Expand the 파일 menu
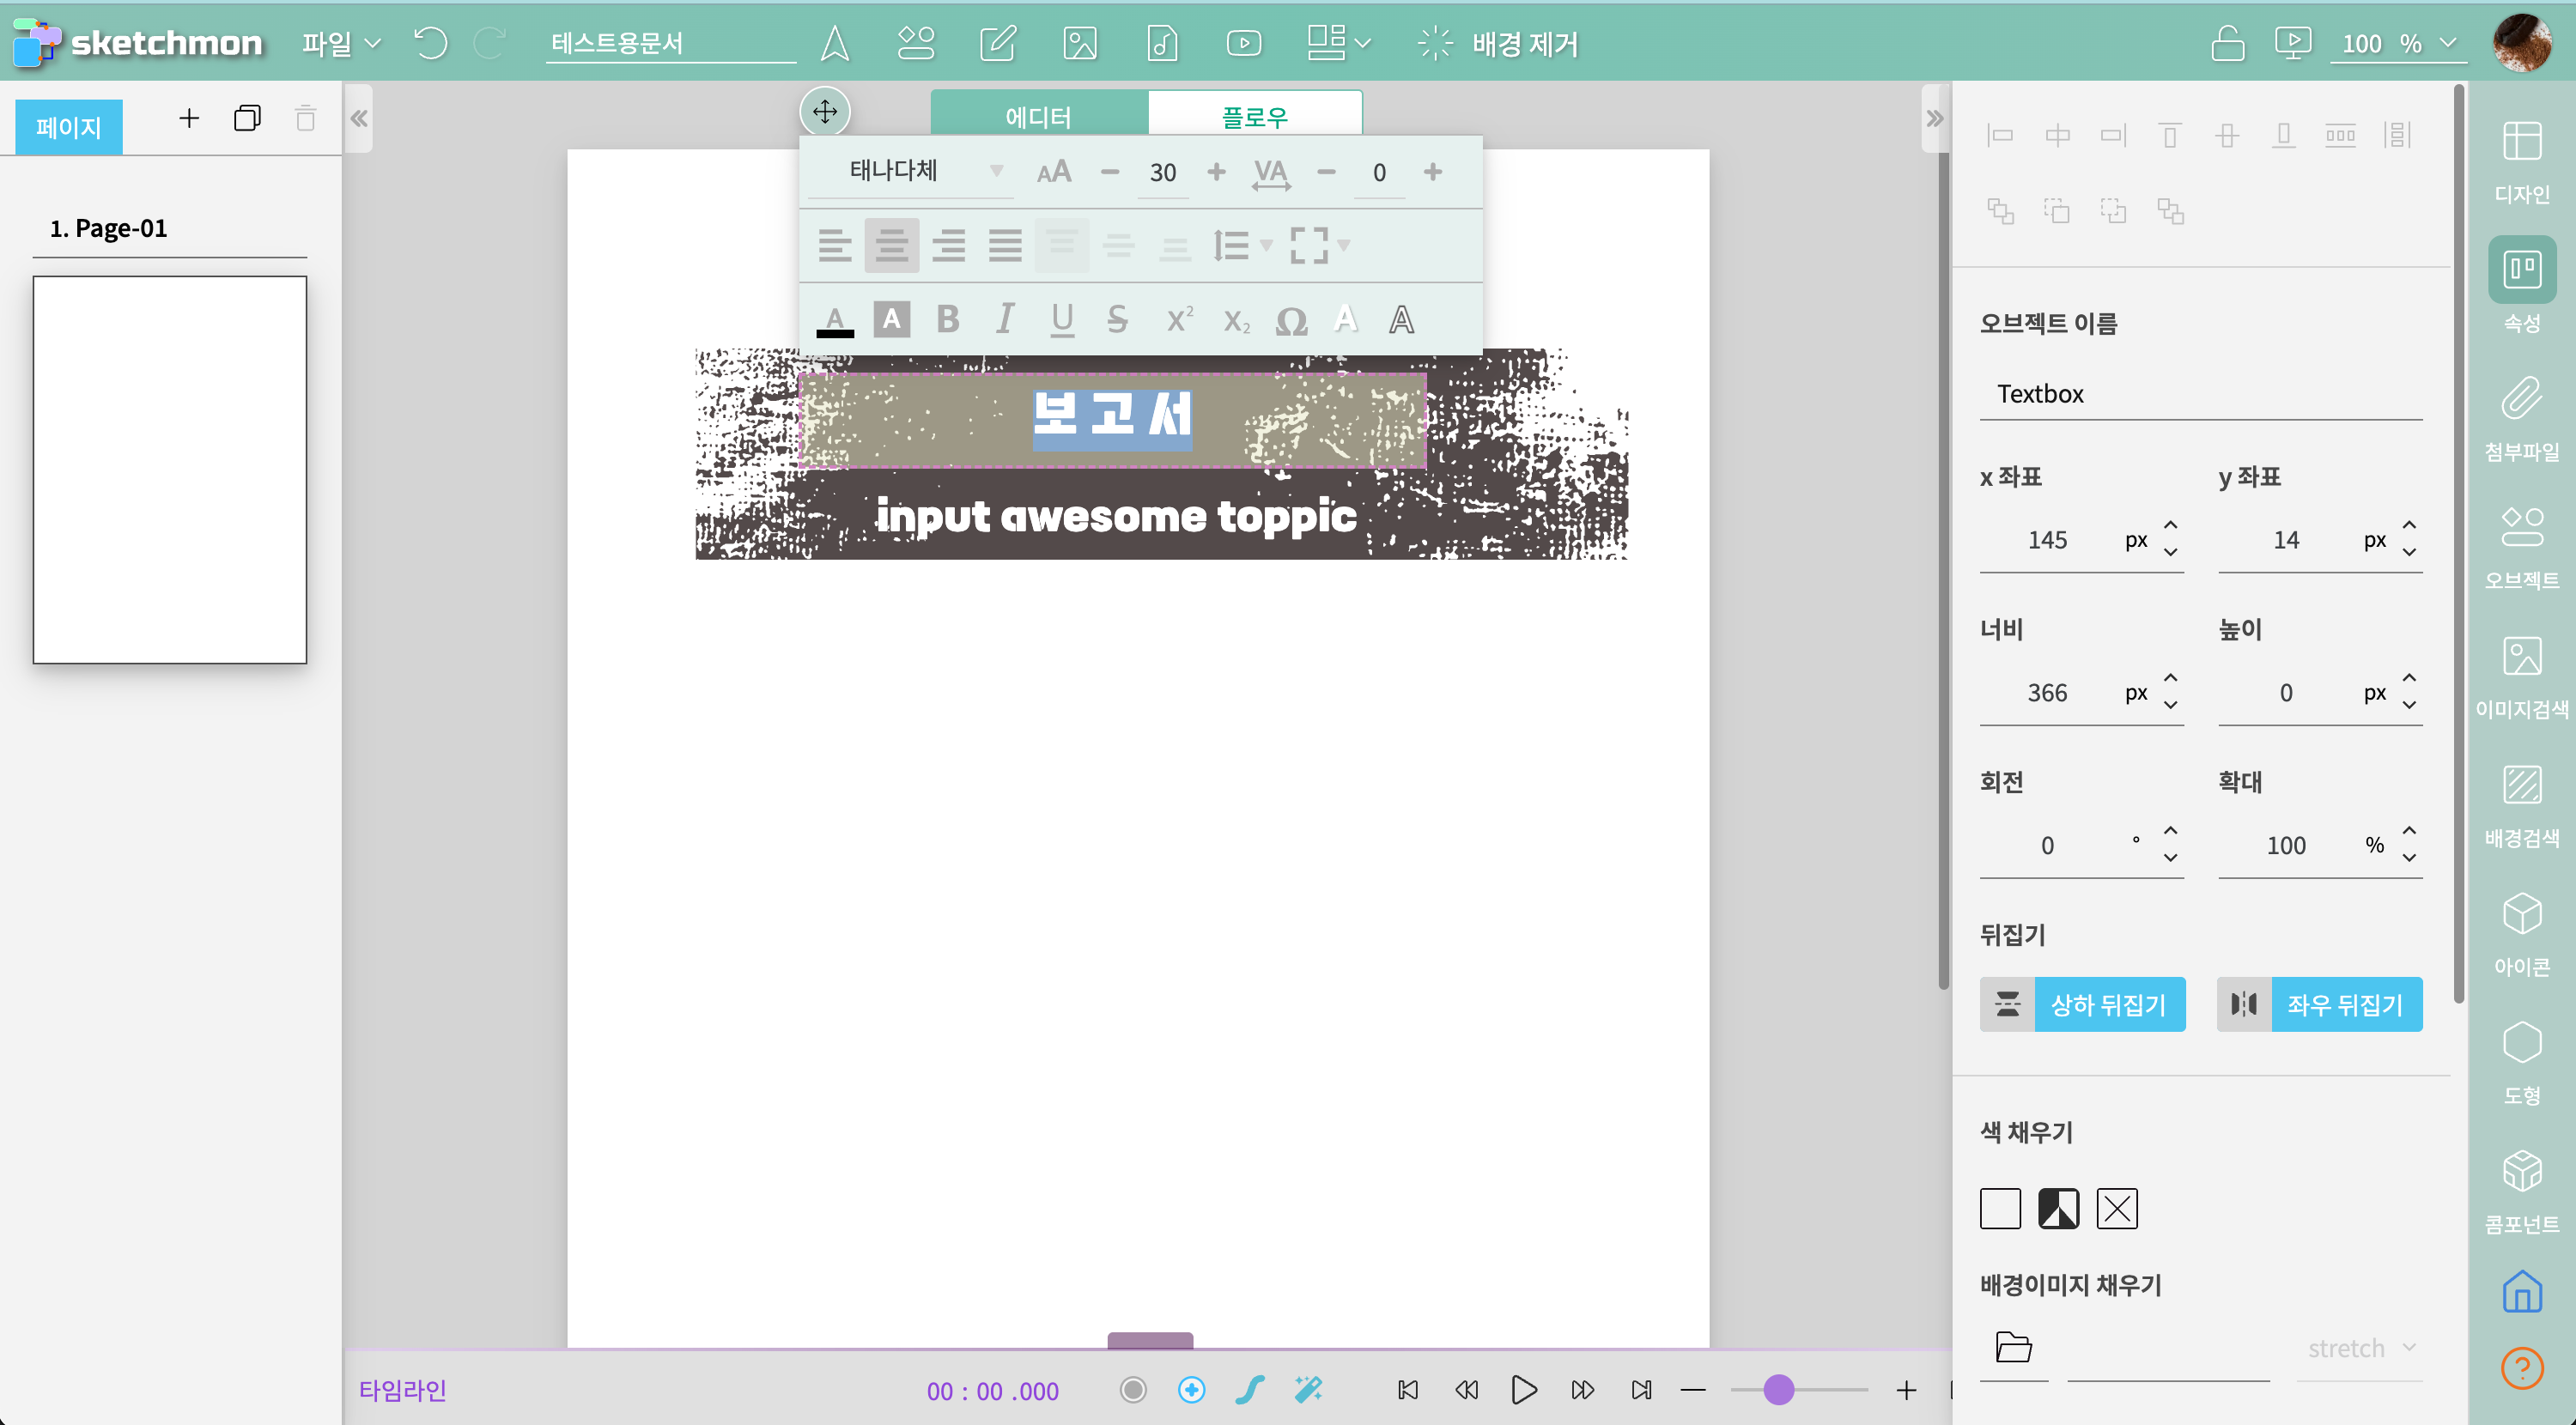This screenshot has height=1425, width=2576. click(341, 43)
